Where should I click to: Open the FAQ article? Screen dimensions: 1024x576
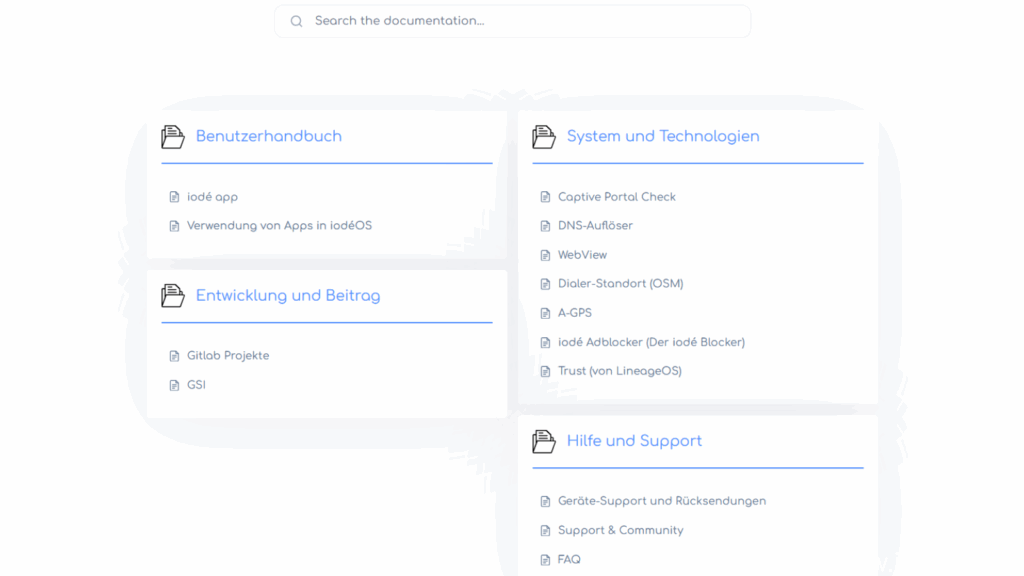pyautogui.click(x=569, y=560)
